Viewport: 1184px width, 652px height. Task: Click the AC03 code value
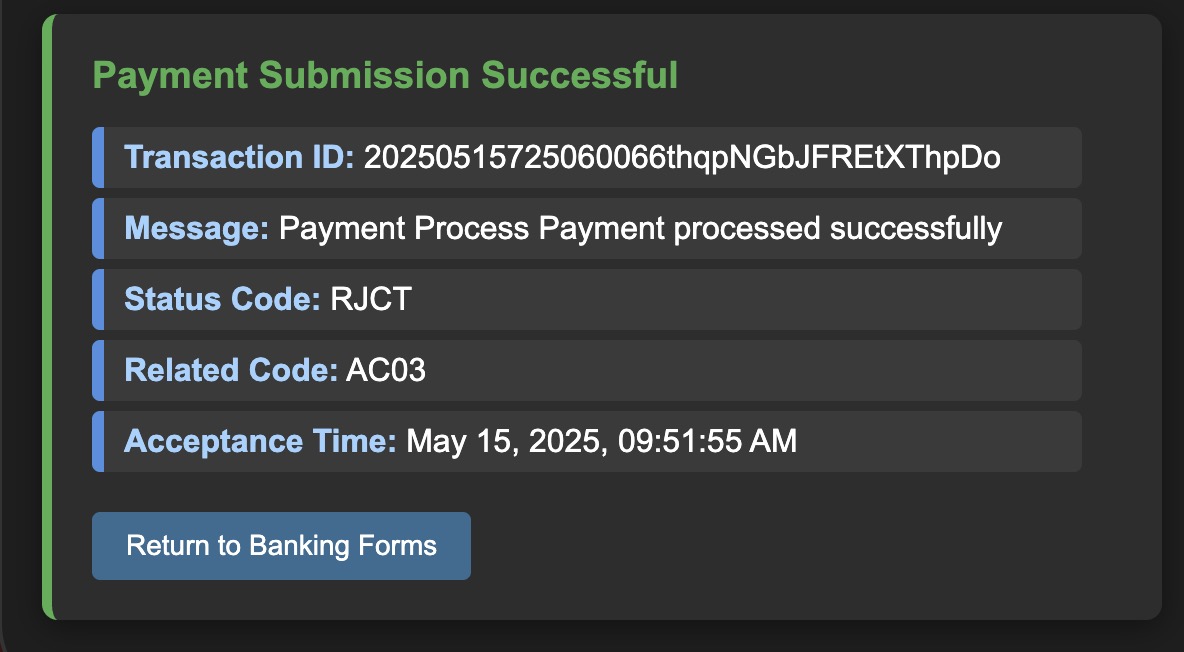[x=385, y=370]
